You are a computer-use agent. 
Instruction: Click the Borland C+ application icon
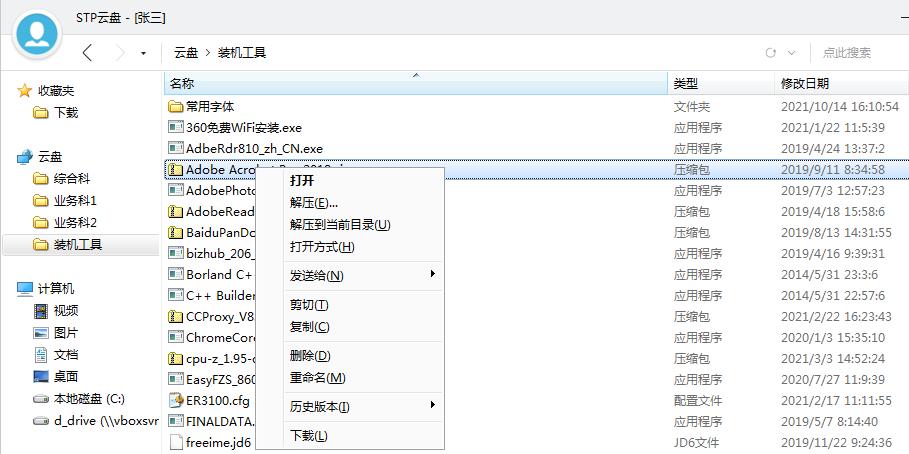pos(176,274)
